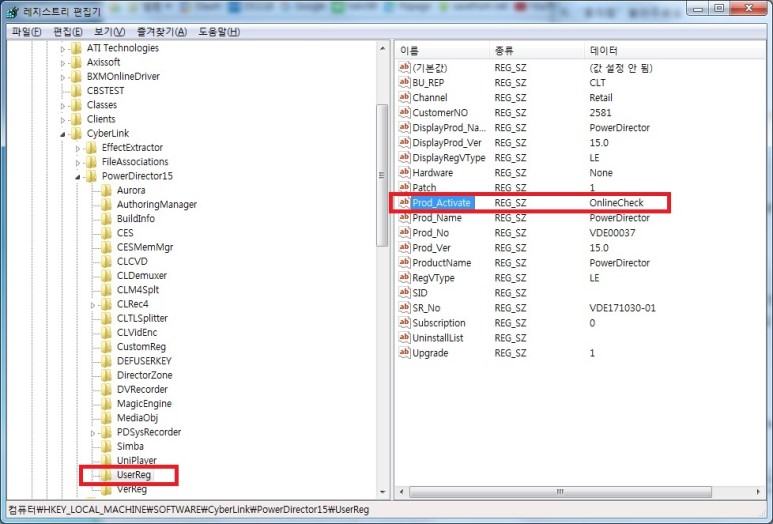Expand the FileAssociations key
The height and width of the screenshot is (524, 773).
[x=77, y=163]
